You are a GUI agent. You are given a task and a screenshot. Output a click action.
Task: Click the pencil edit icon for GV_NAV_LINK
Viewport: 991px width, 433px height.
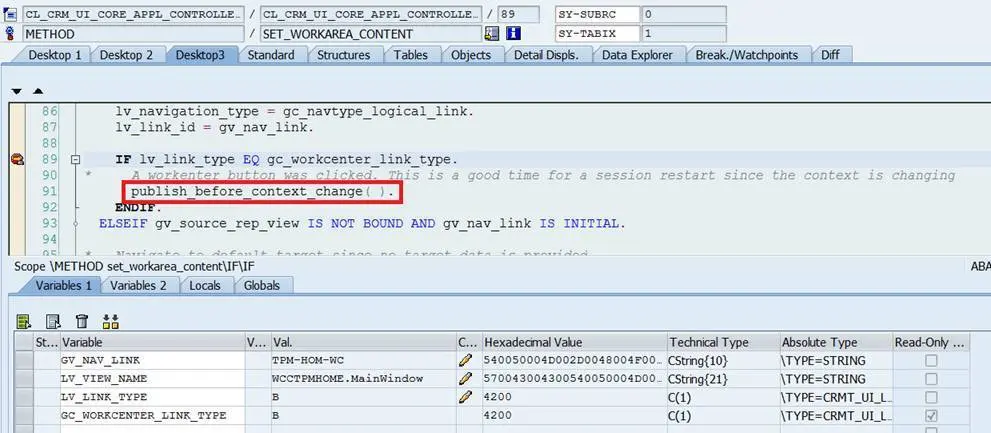click(465, 360)
